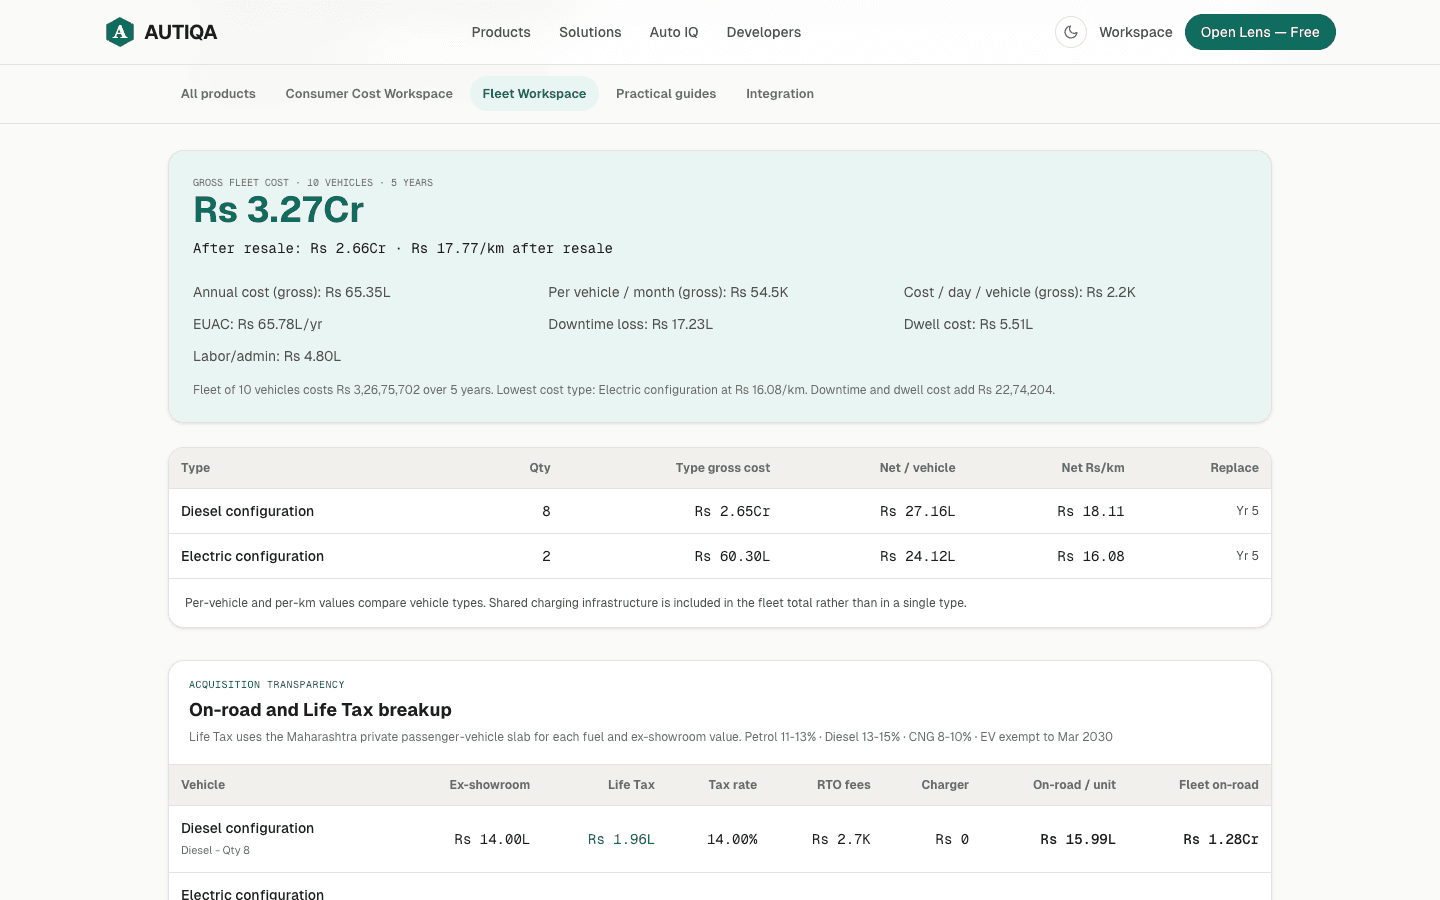
Task: Click the AUTIQA brand name
Action: point(181,32)
